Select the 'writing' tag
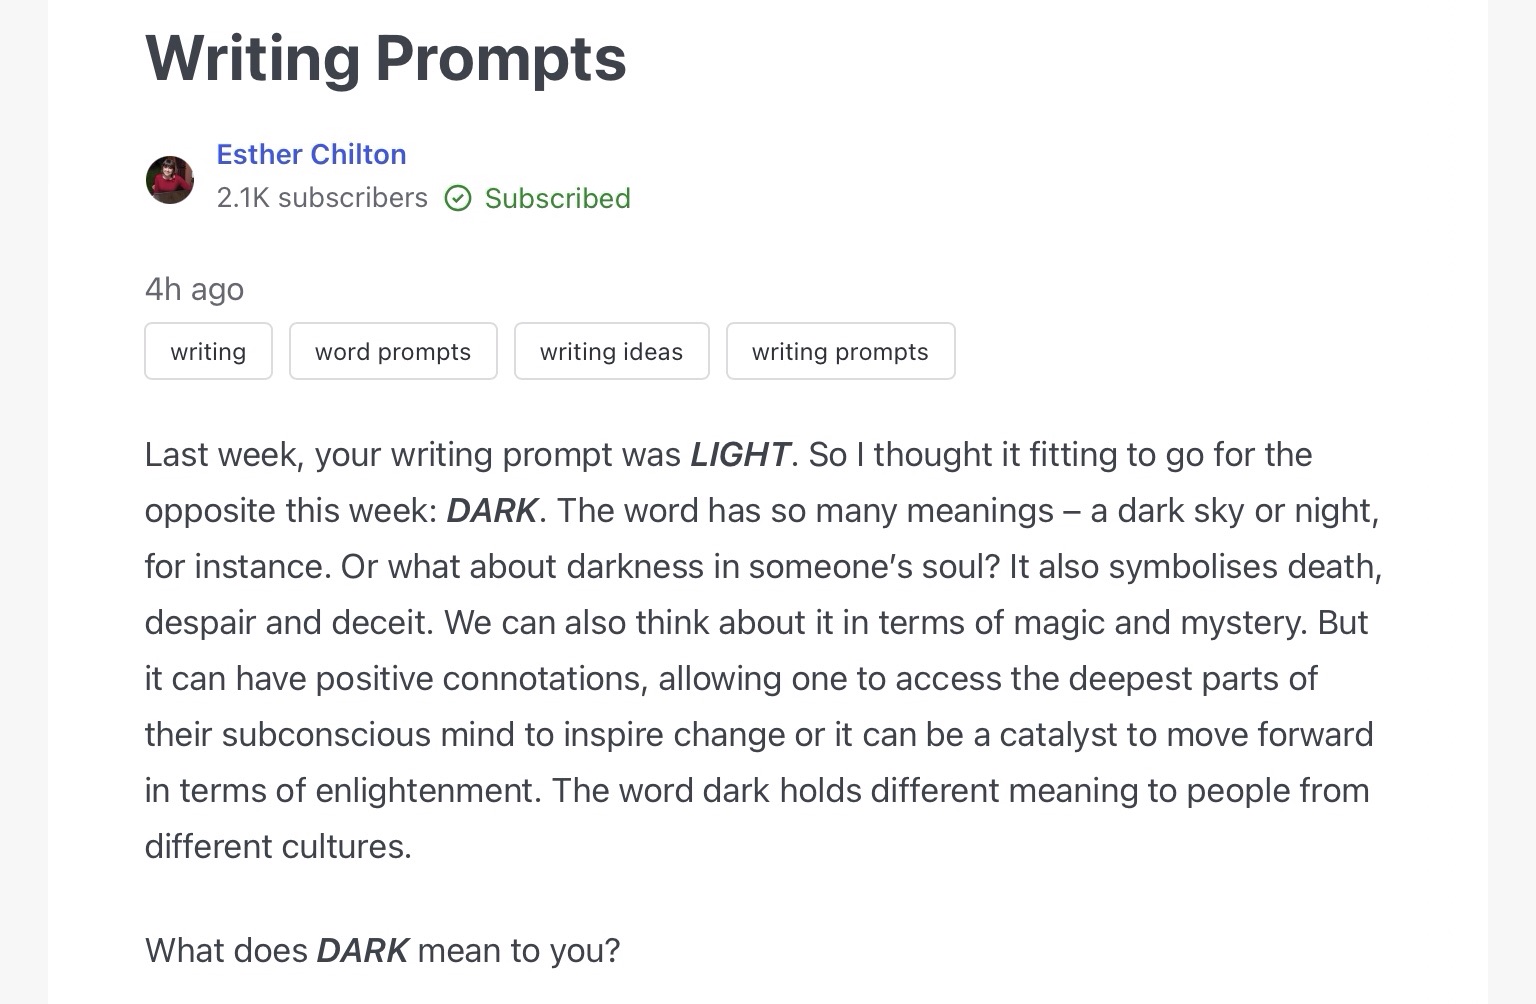This screenshot has width=1536, height=1004. click(x=208, y=351)
